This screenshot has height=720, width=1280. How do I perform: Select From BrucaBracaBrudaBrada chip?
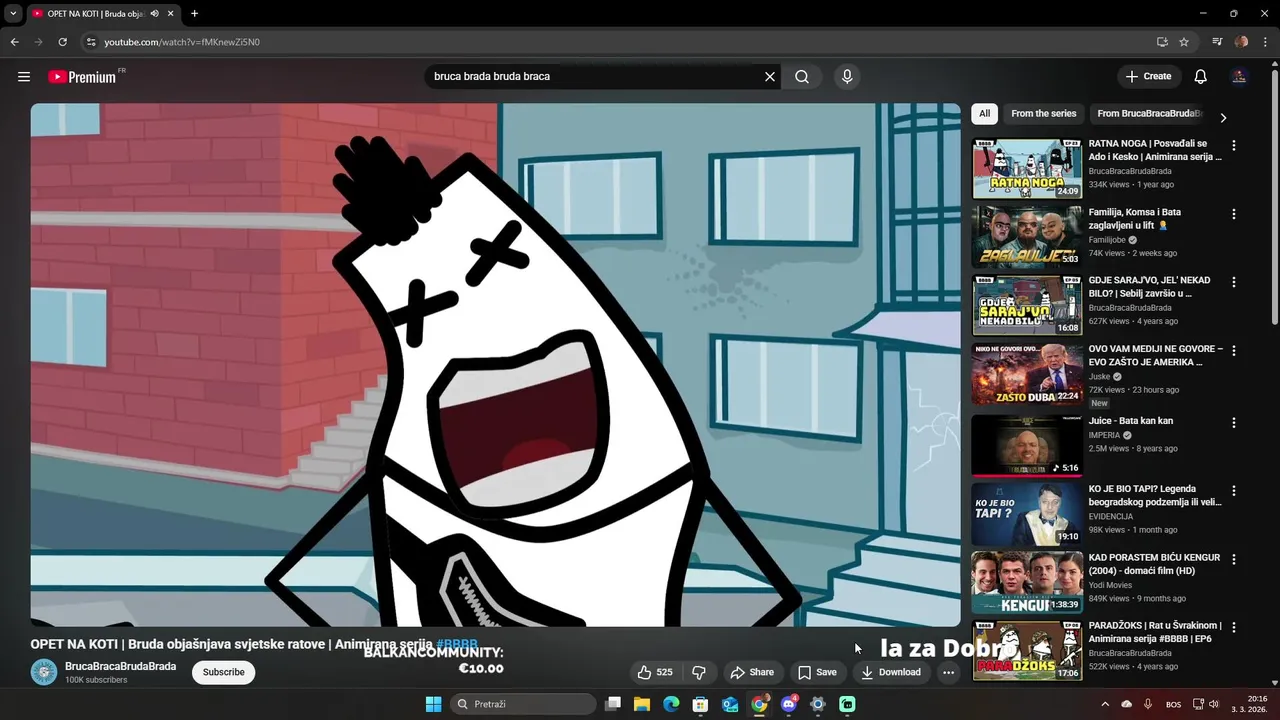coord(1149,114)
